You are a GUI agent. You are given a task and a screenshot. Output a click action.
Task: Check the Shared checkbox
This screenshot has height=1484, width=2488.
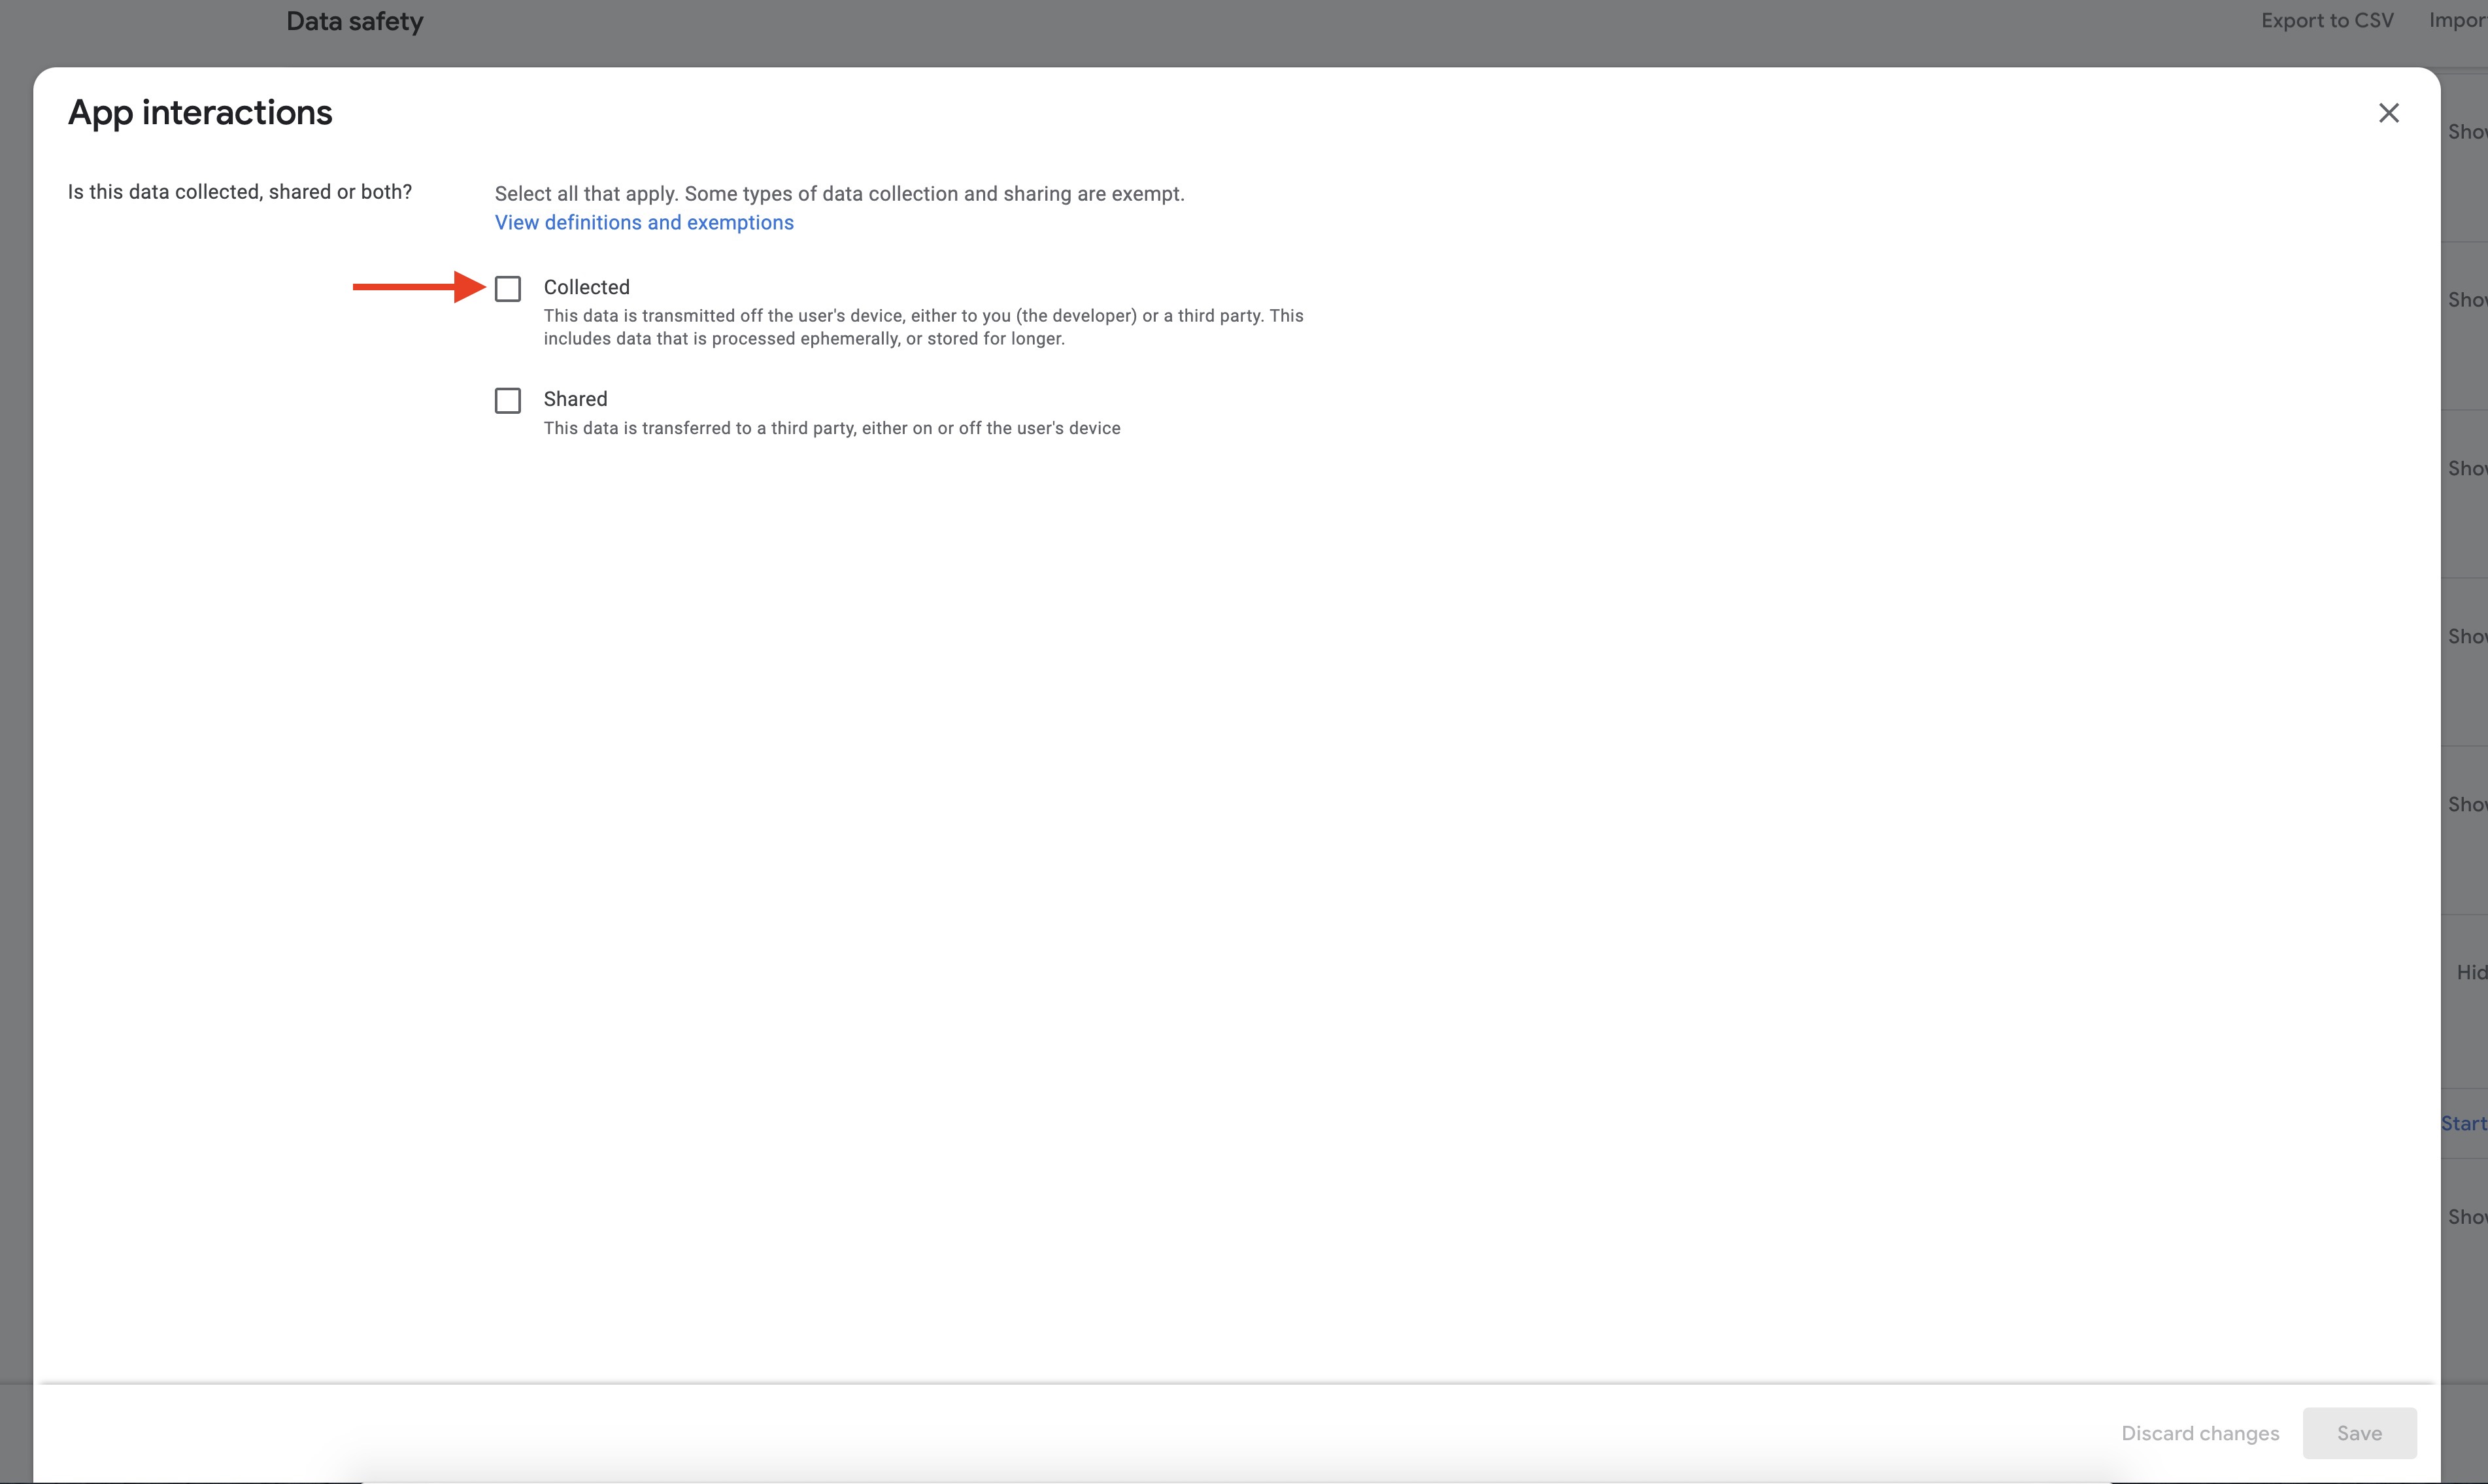[508, 401]
